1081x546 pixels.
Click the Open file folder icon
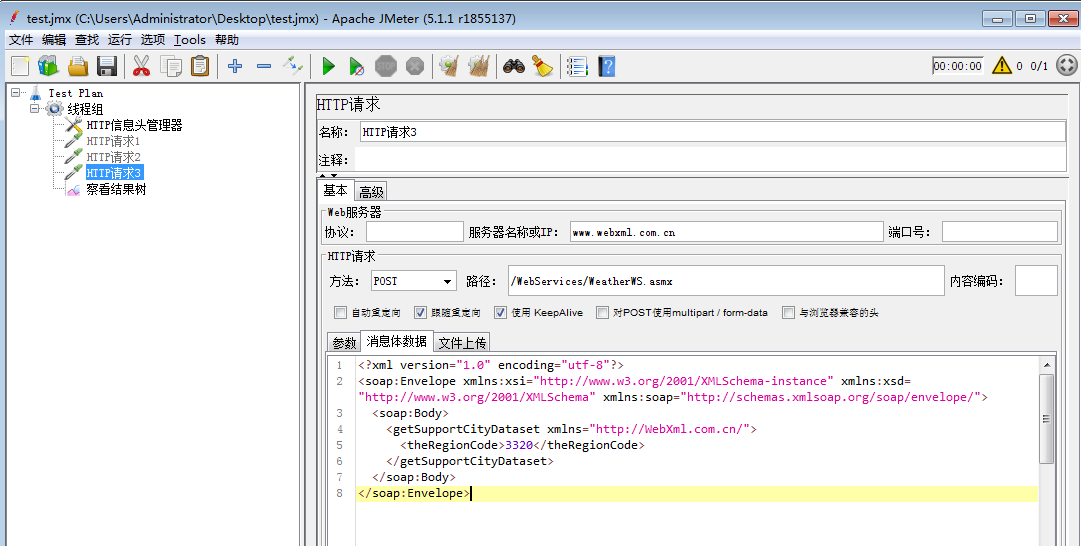point(78,66)
